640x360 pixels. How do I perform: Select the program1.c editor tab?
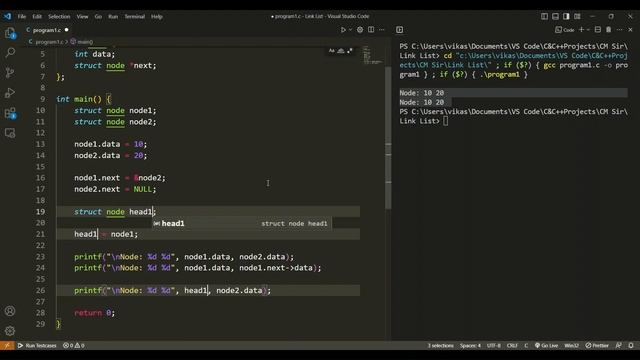[x=47, y=30]
